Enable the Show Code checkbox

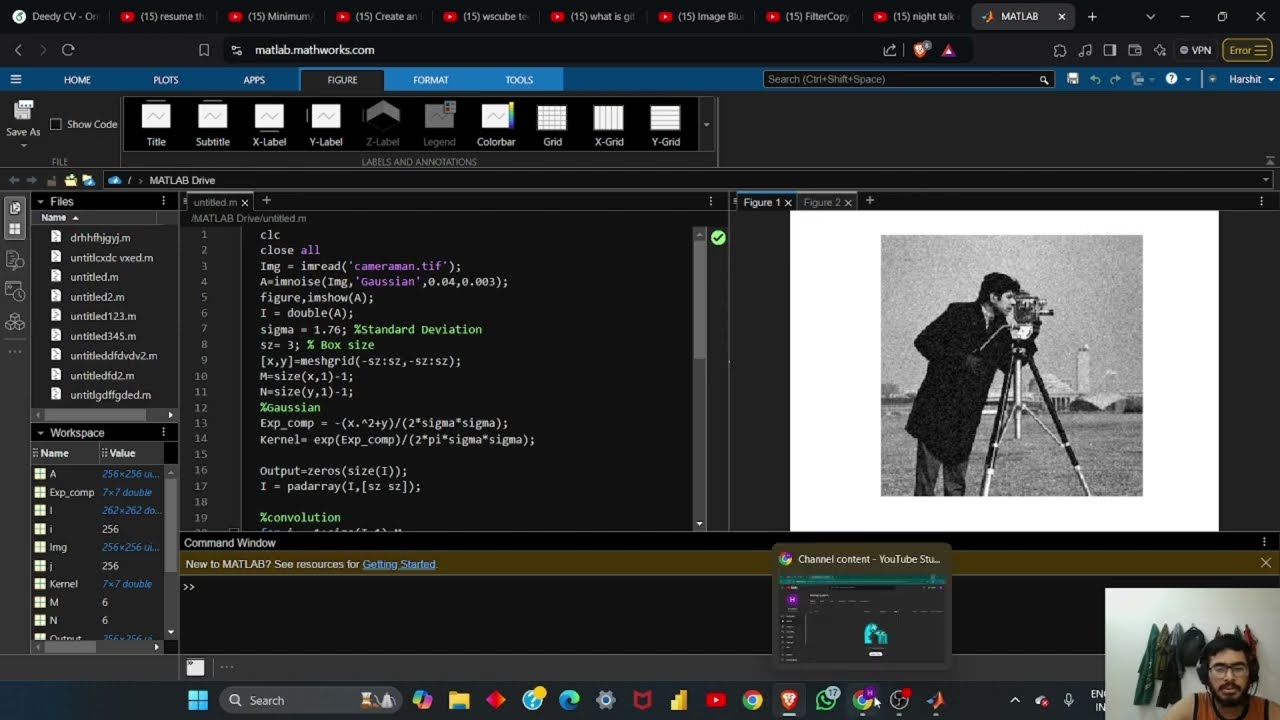tap(56, 124)
